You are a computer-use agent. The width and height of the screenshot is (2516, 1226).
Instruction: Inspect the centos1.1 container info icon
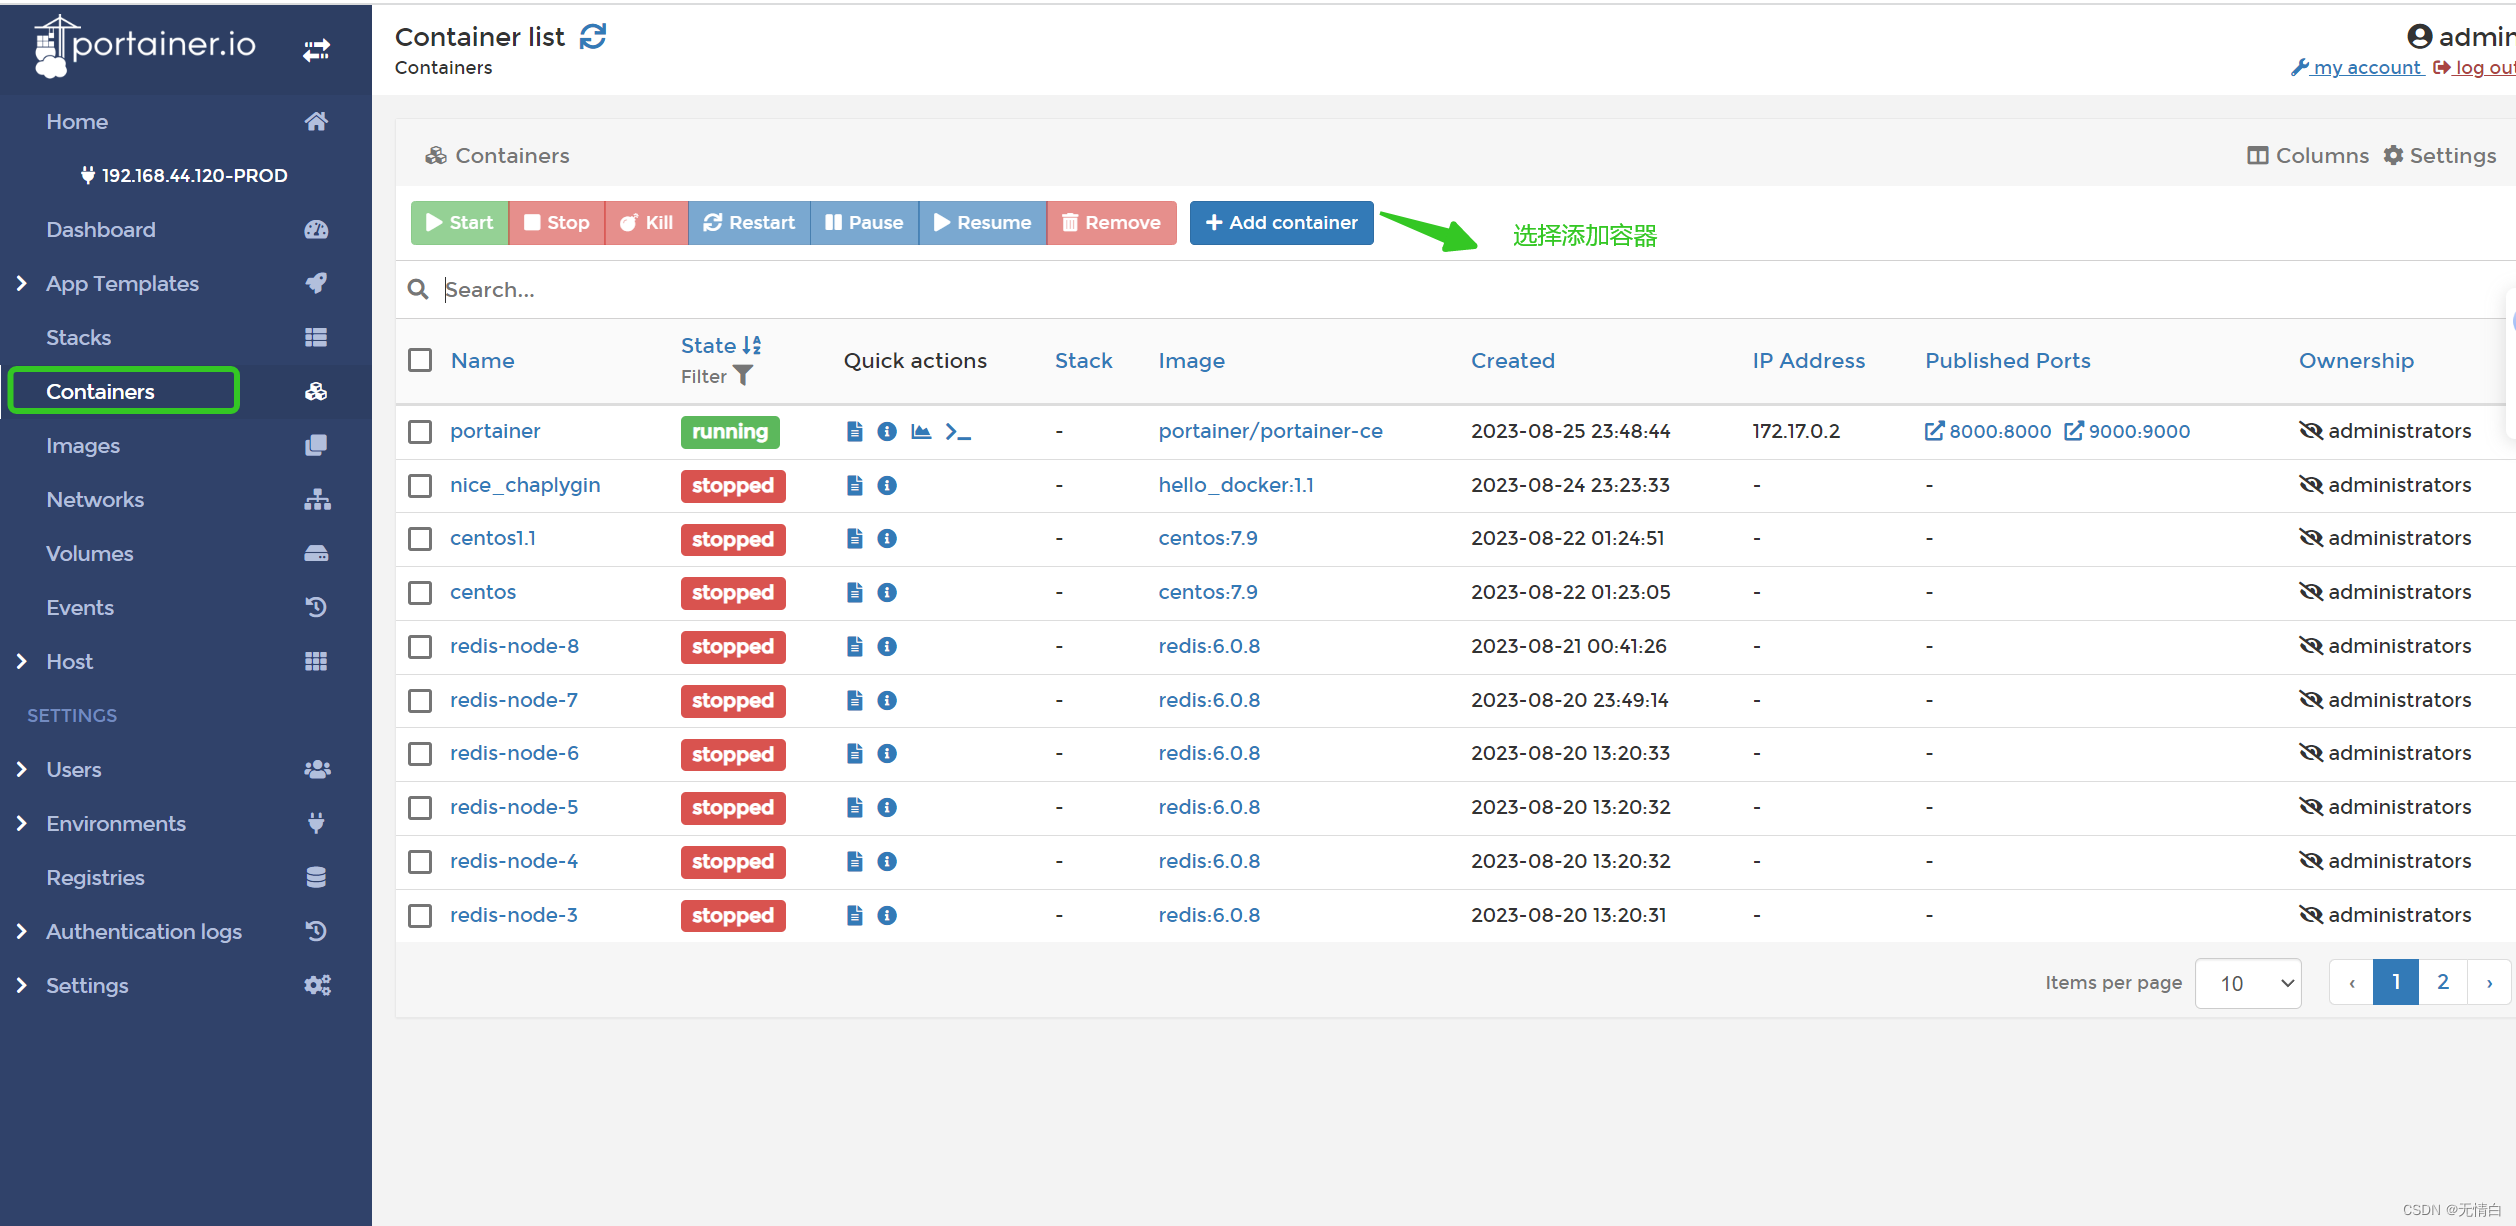(887, 538)
